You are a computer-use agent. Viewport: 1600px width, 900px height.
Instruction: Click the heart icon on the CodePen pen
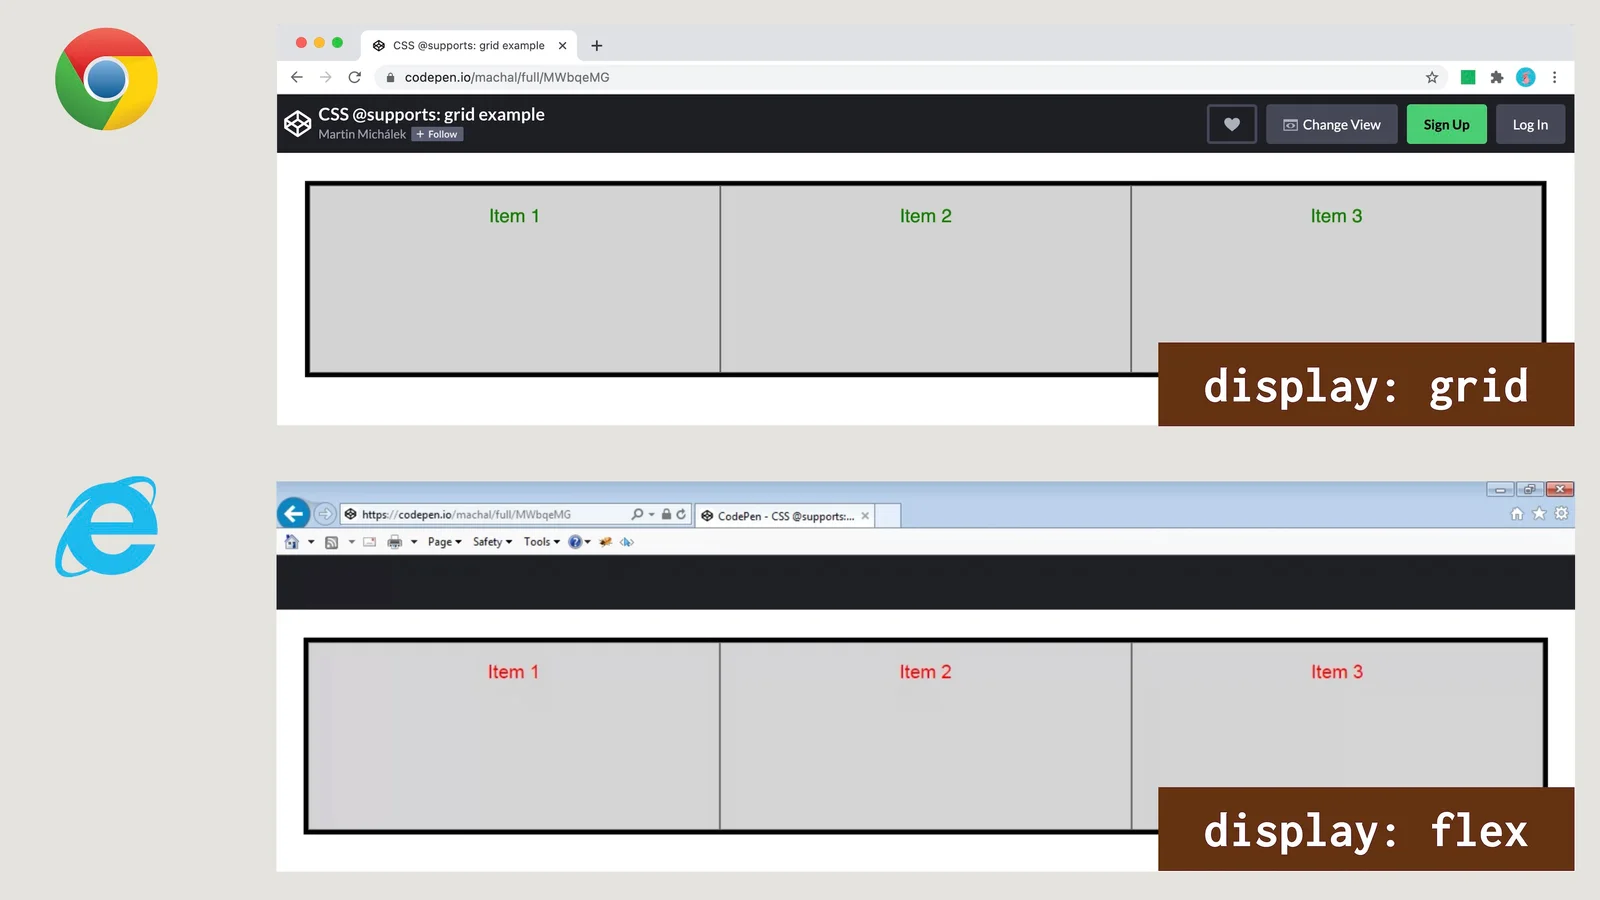(x=1231, y=123)
